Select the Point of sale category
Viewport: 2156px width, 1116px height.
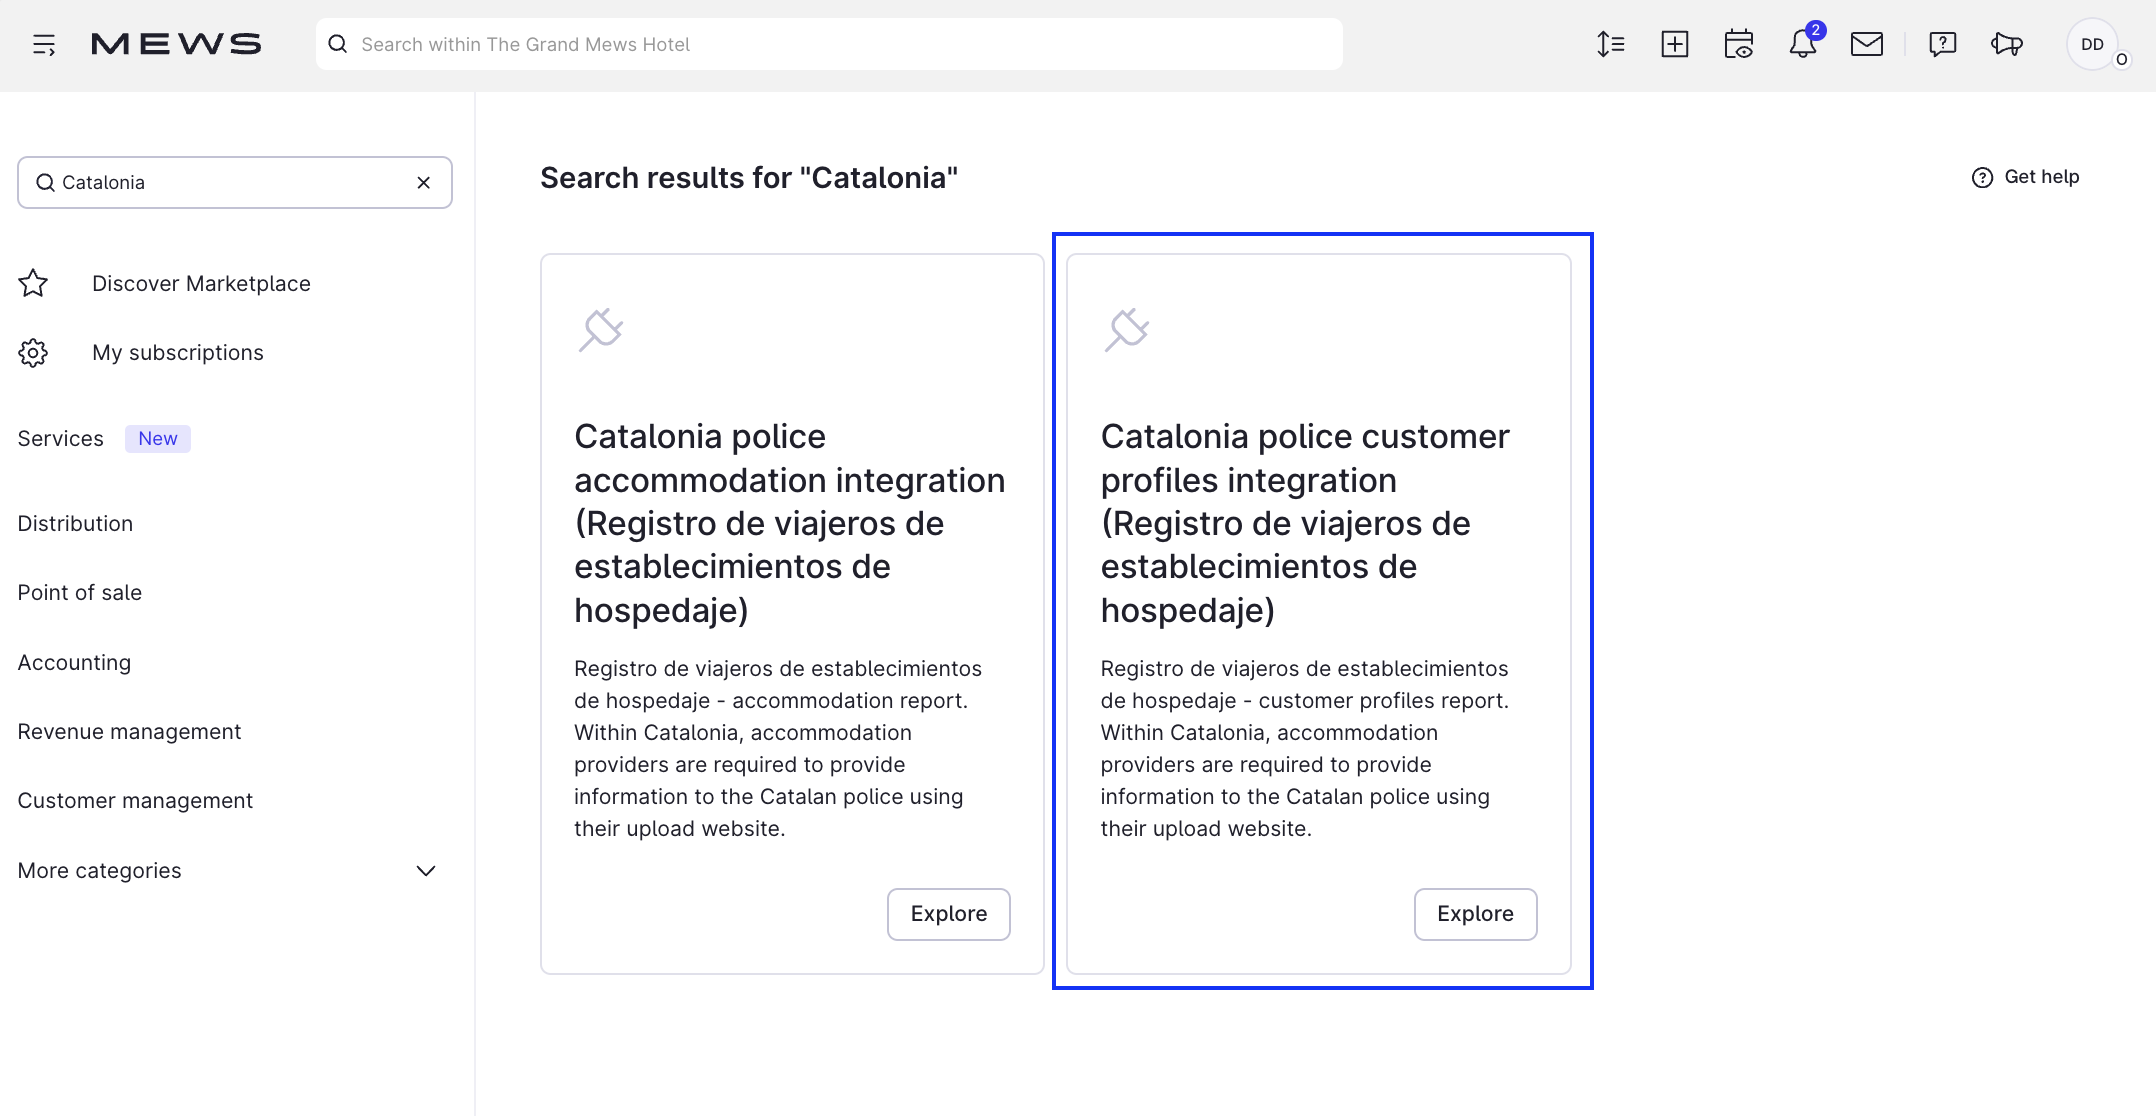coord(80,592)
